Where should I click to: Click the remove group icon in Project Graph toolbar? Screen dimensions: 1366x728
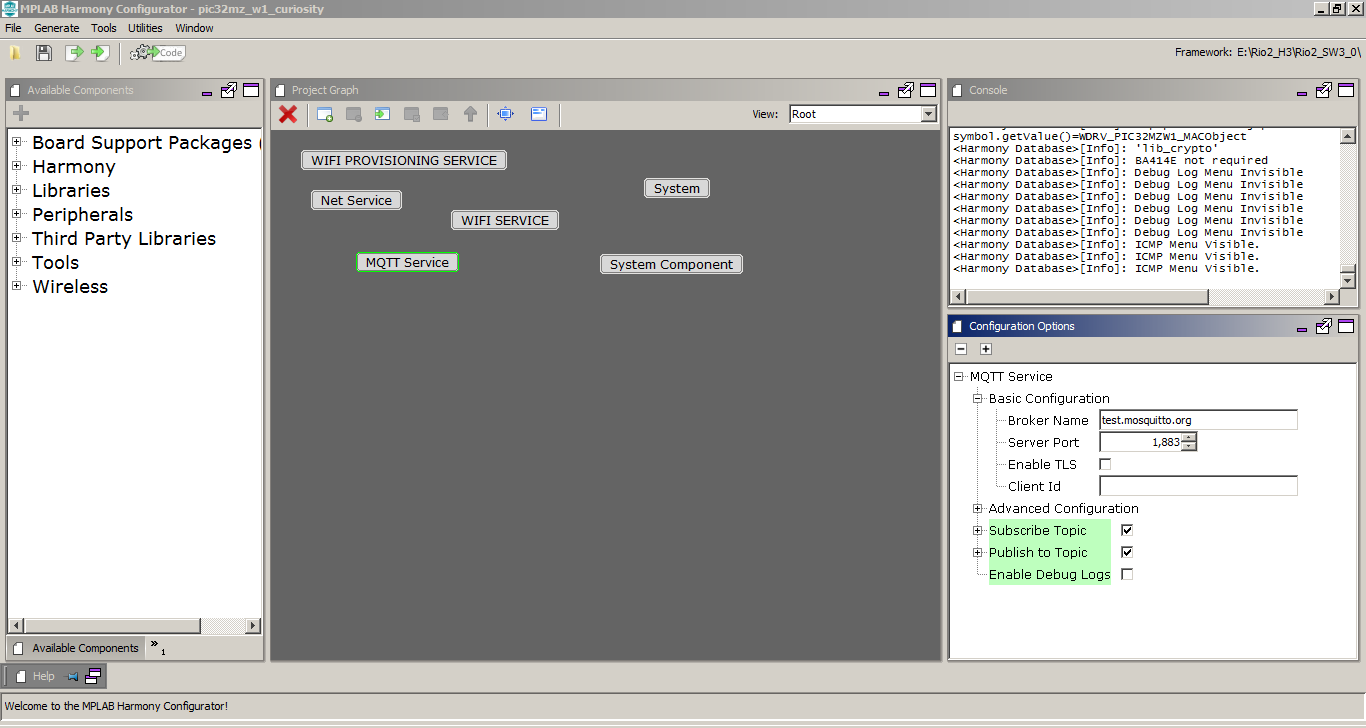pos(353,114)
